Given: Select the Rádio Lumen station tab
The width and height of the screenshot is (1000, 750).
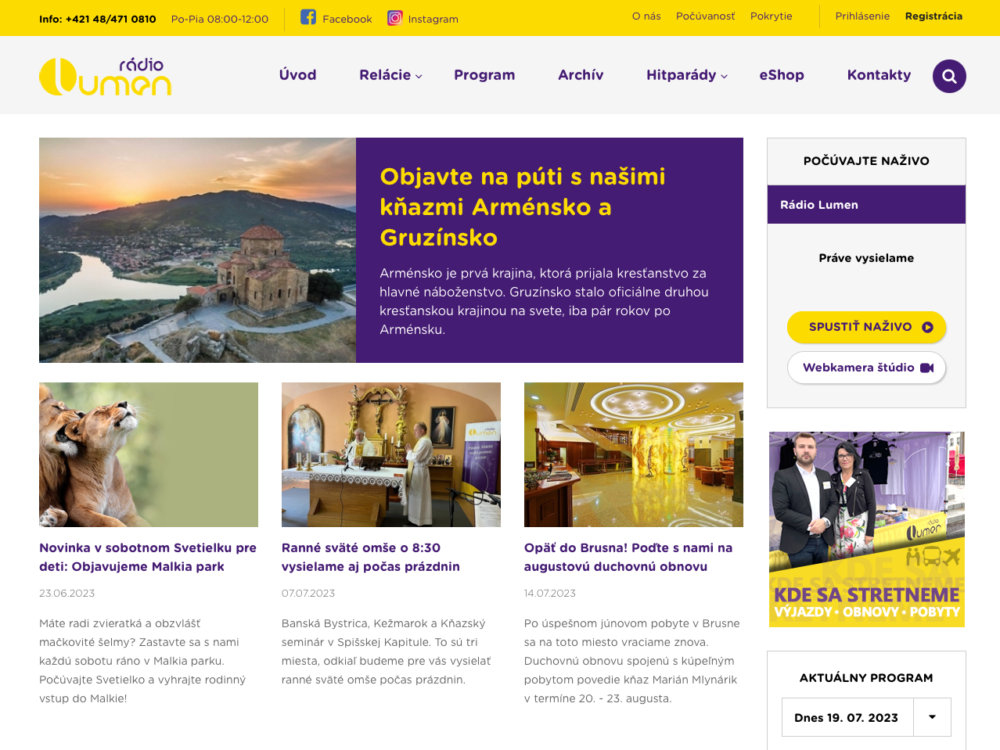Looking at the screenshot, I should pos(866,205).
